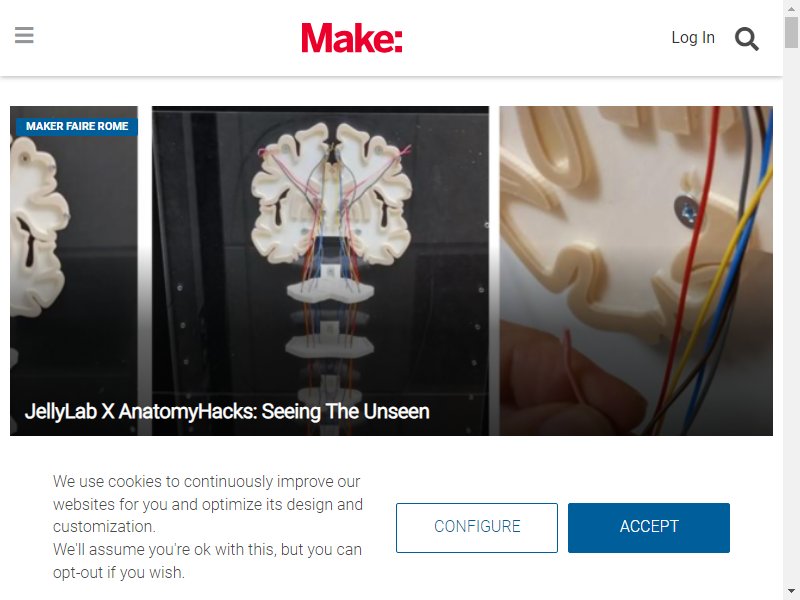Open the hamburger navigation menu

point(24,35)
